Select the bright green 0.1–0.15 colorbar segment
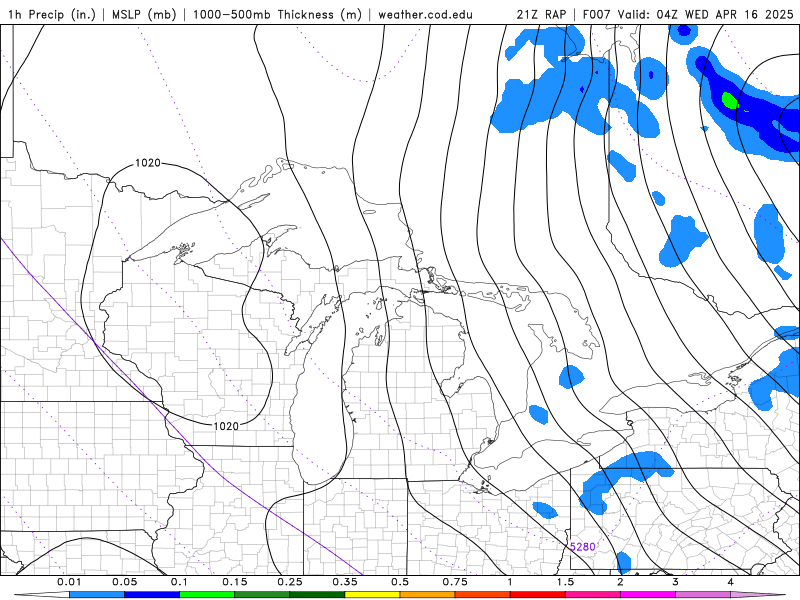The width and height of the screenshot is (800, 600). [207, 595]
